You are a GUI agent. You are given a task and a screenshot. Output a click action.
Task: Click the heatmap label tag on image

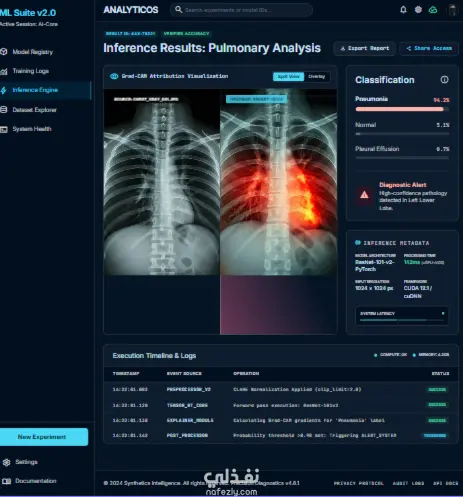tap(256, 99)
